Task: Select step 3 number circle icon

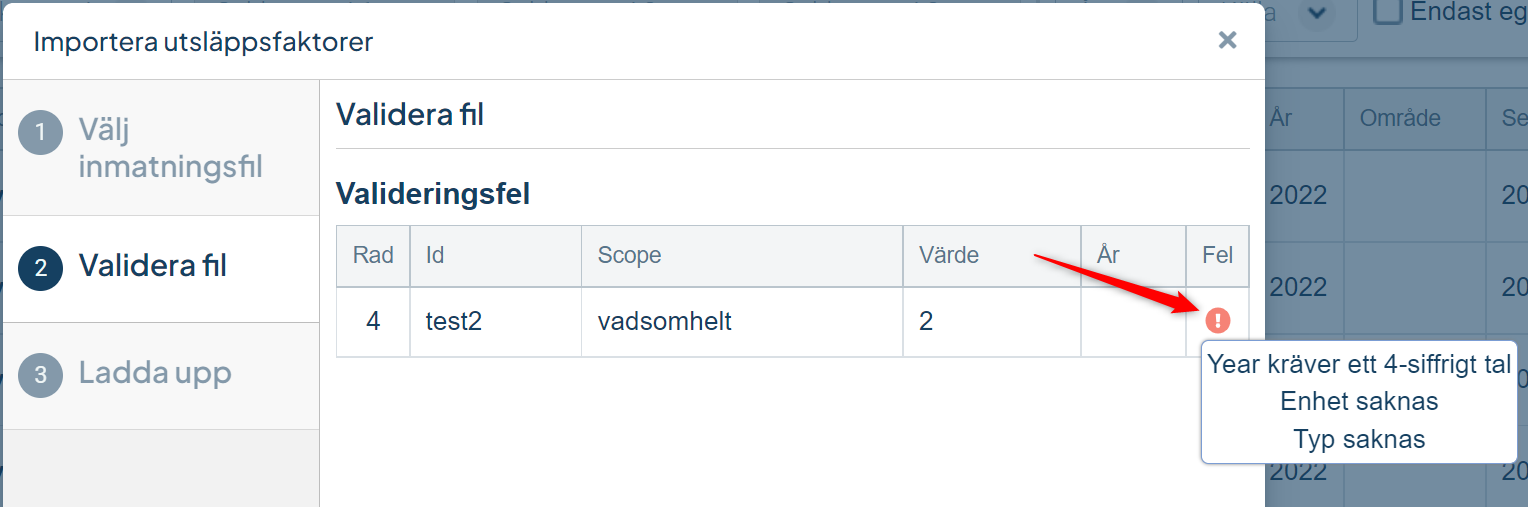Action: [40, 375]
